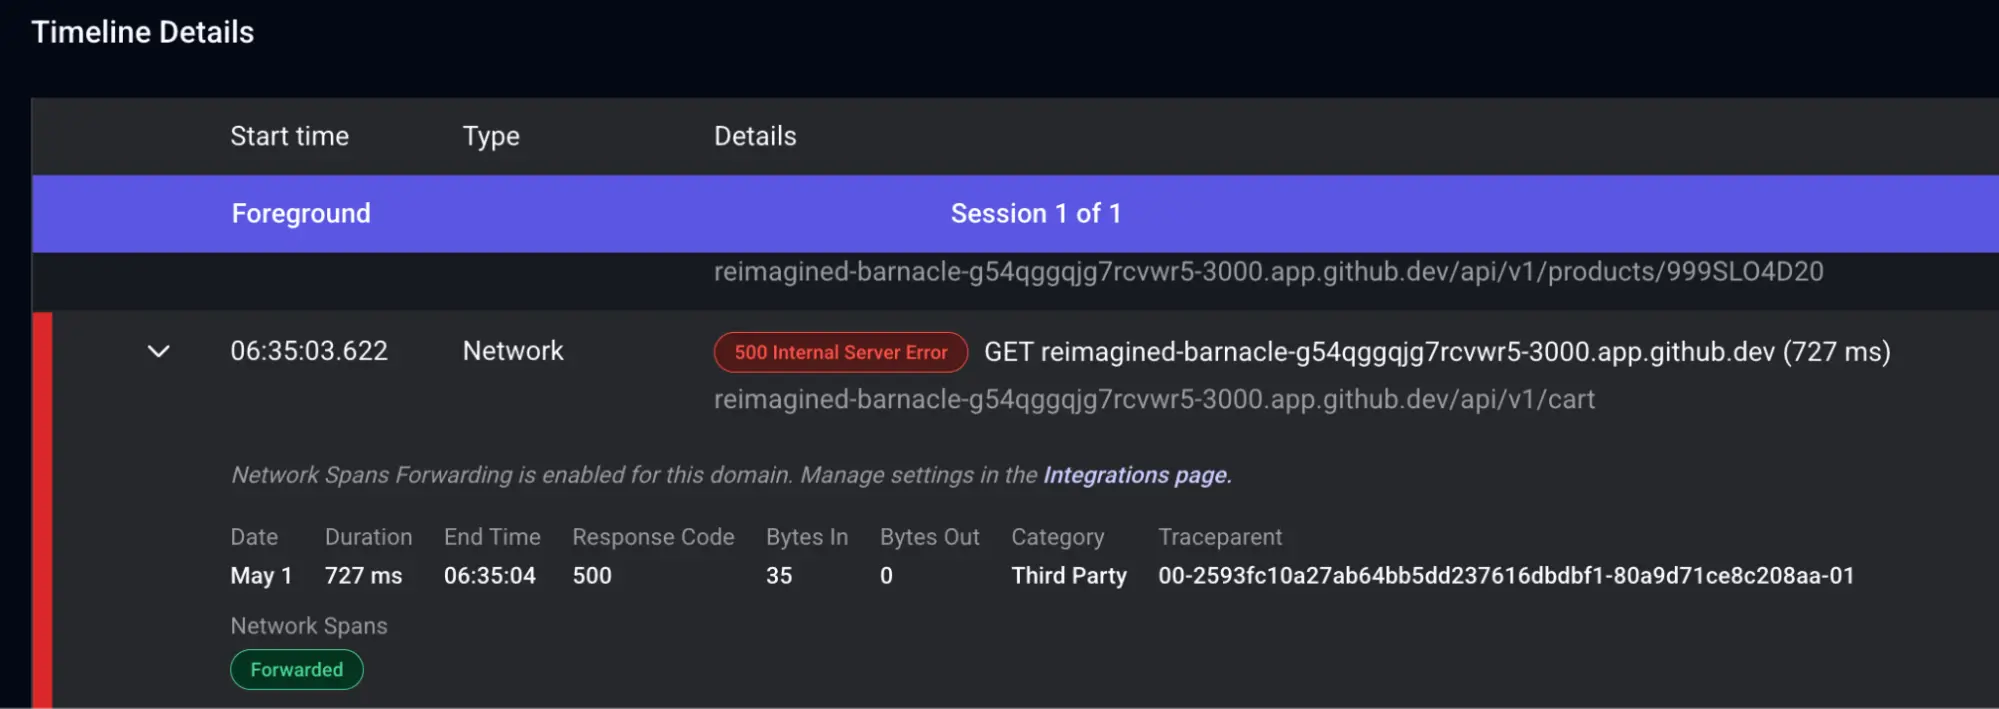
Task: Click the Network Spans label
Action: pyautogui.click(x=309, y=626)
